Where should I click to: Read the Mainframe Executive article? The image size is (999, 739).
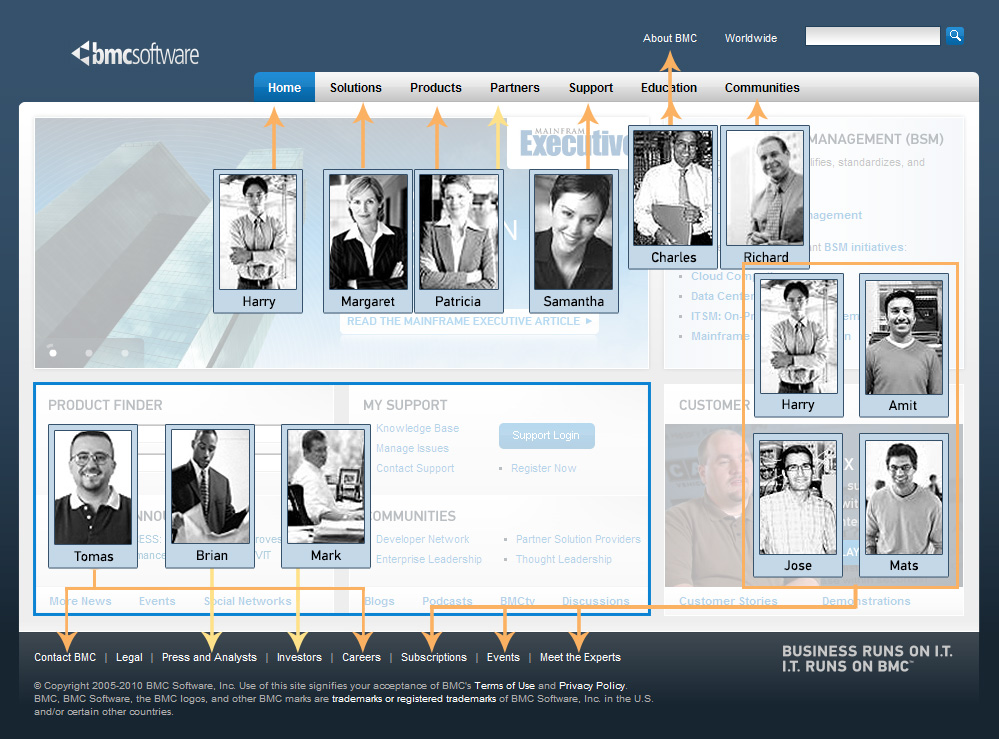[x=468, y=321]
